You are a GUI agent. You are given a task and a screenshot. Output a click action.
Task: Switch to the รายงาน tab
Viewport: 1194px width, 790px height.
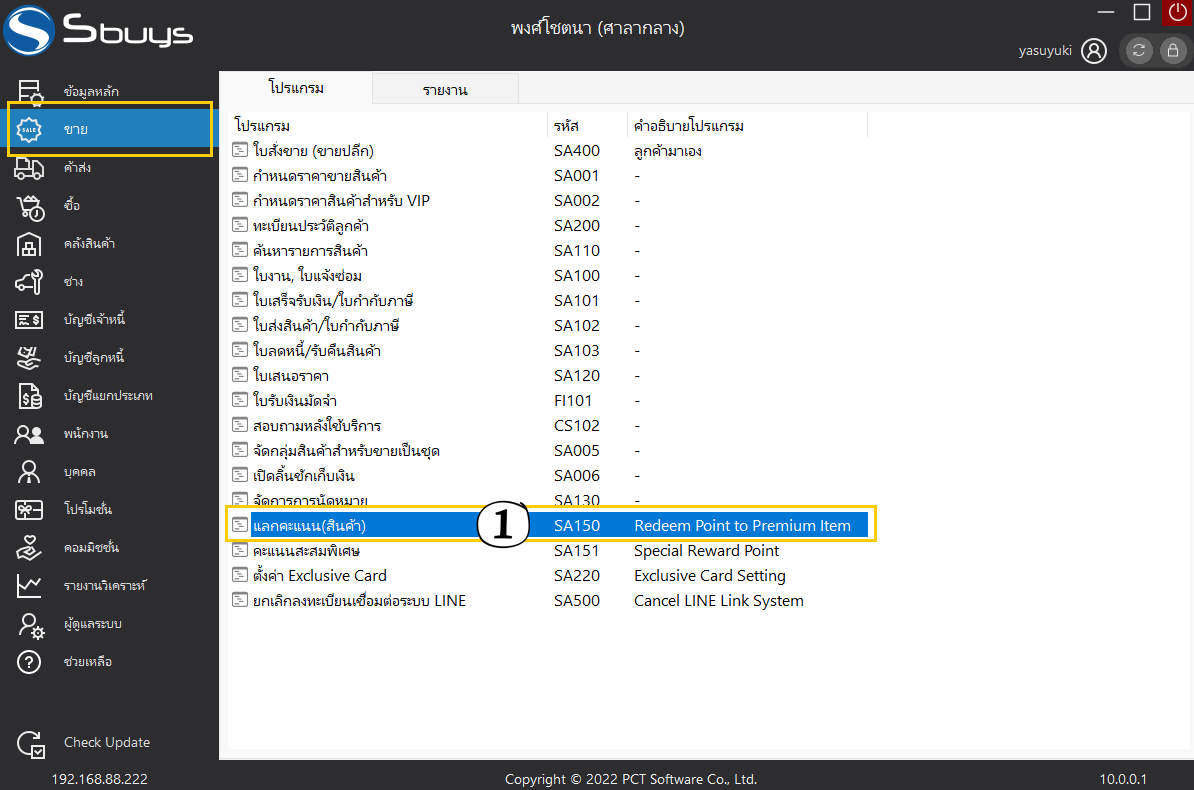(x=445, y=89)
